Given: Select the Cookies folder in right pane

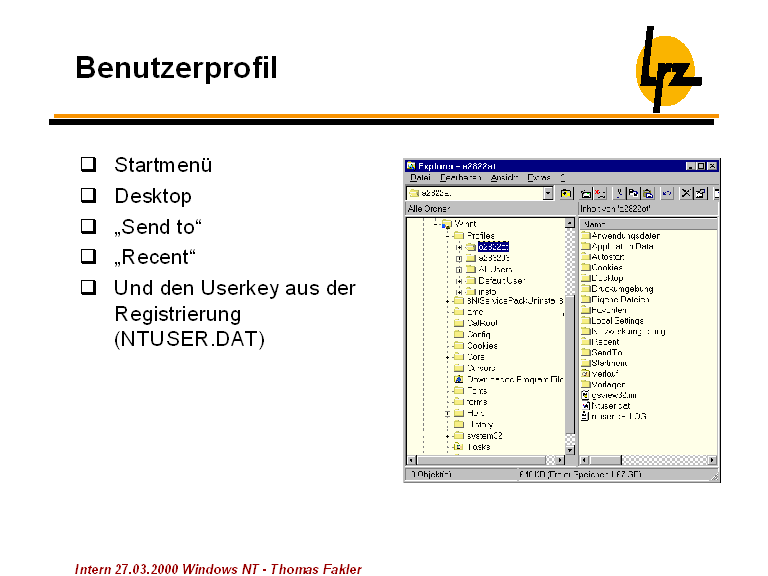Looking at the screenshot, I should coord(606,267).
